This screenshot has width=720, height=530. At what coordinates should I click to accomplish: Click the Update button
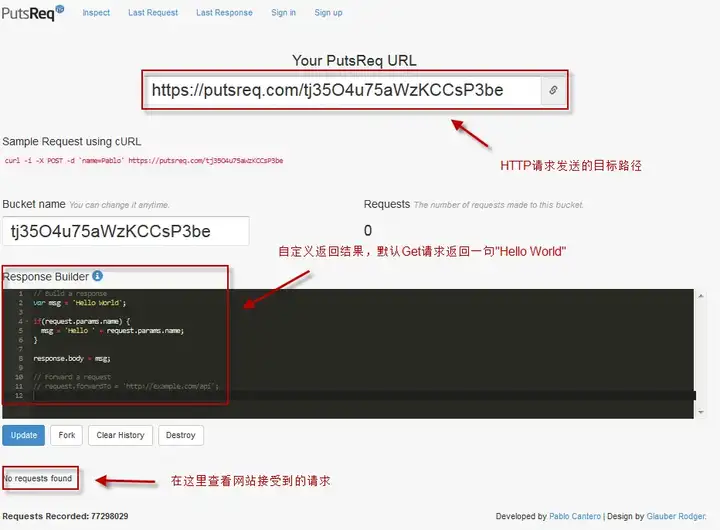pos(23,435)
